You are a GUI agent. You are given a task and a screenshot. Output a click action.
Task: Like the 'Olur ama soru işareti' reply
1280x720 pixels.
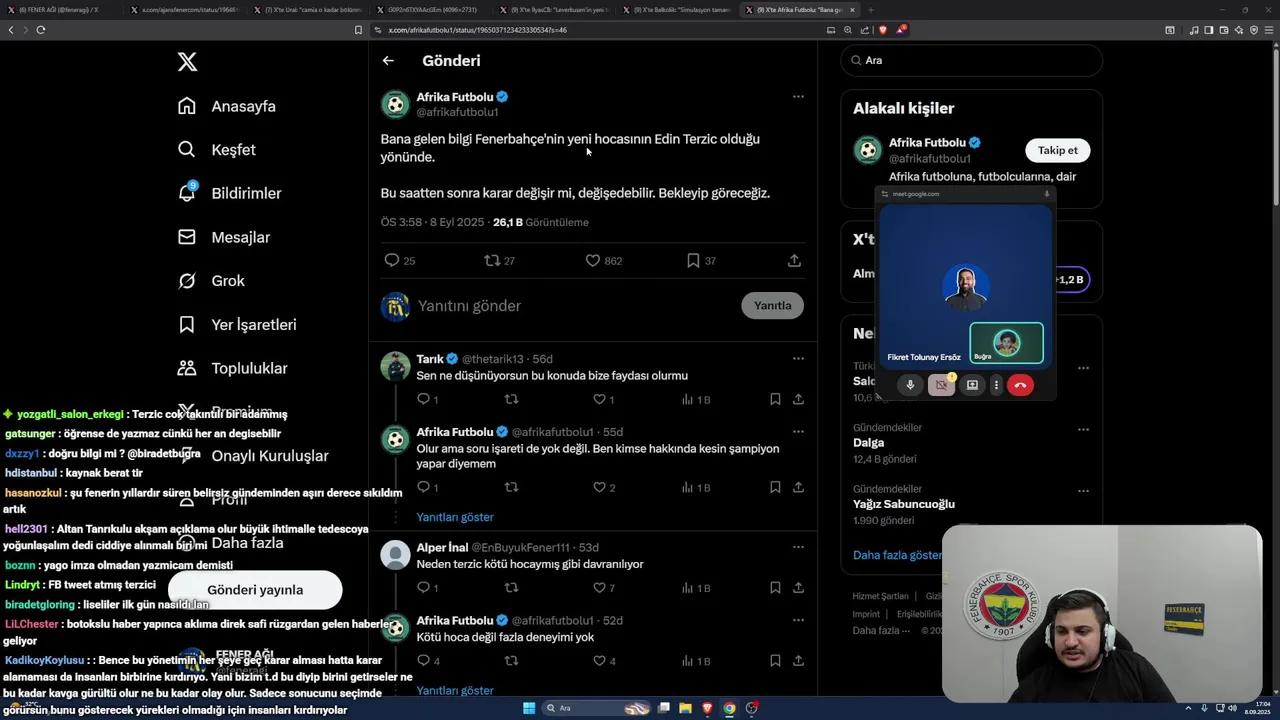pyautogui.click(x=604, y=488)
